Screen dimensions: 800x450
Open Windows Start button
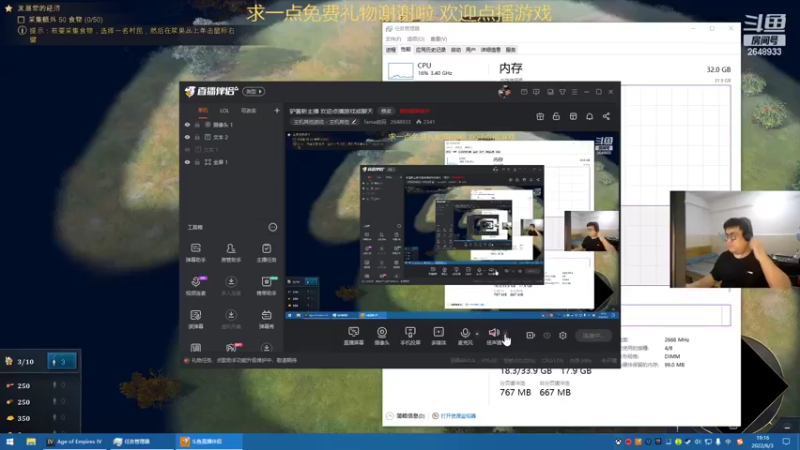click(10, 441)
